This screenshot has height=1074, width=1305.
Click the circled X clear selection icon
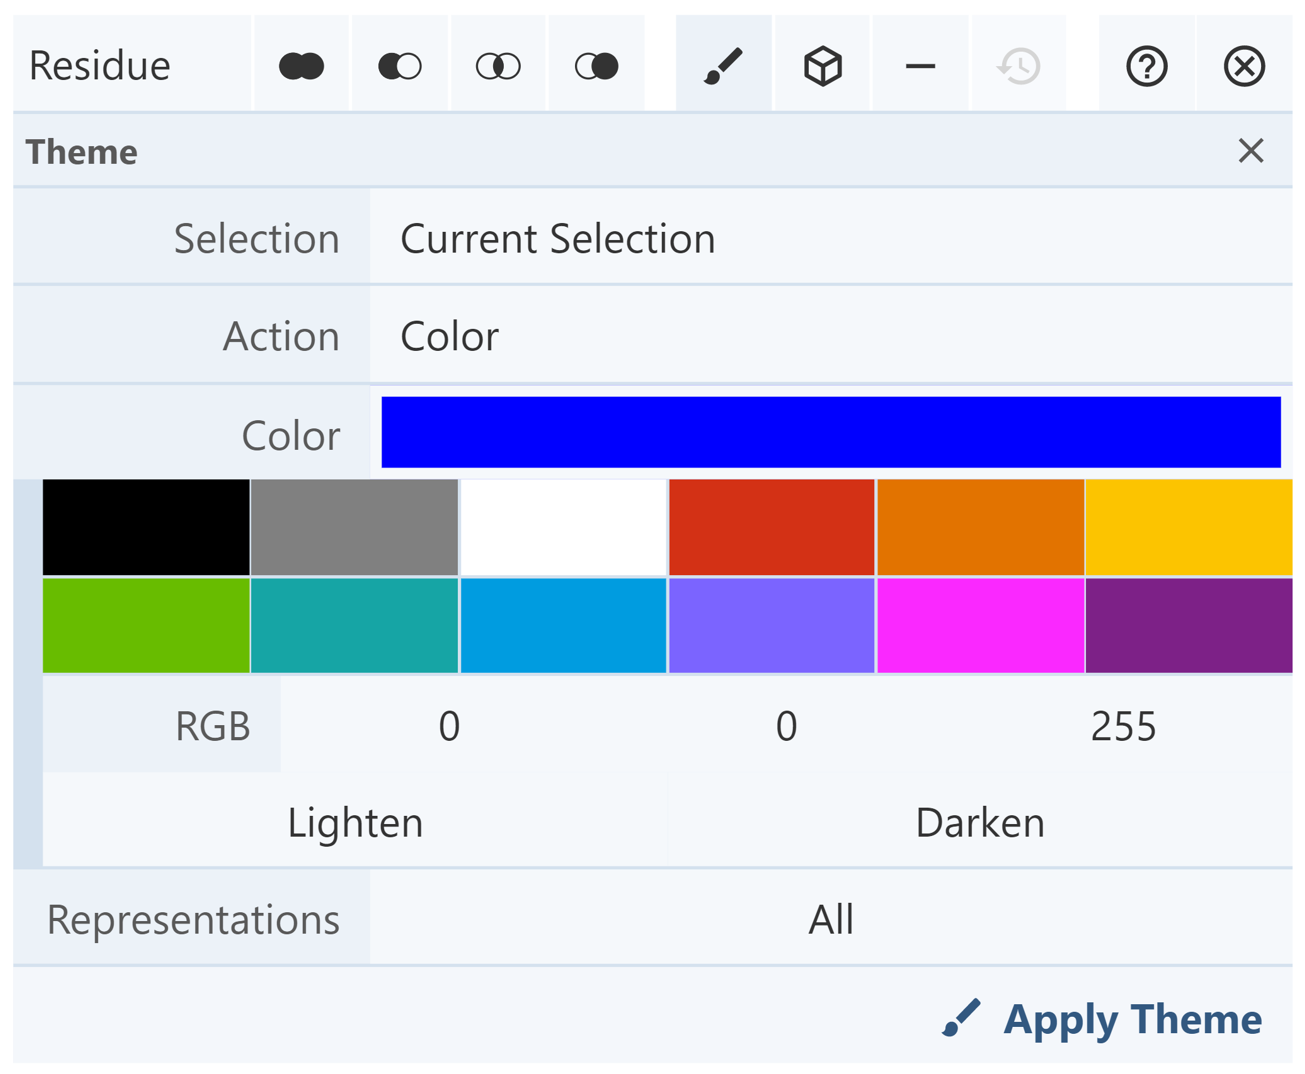pos(1244,66)
